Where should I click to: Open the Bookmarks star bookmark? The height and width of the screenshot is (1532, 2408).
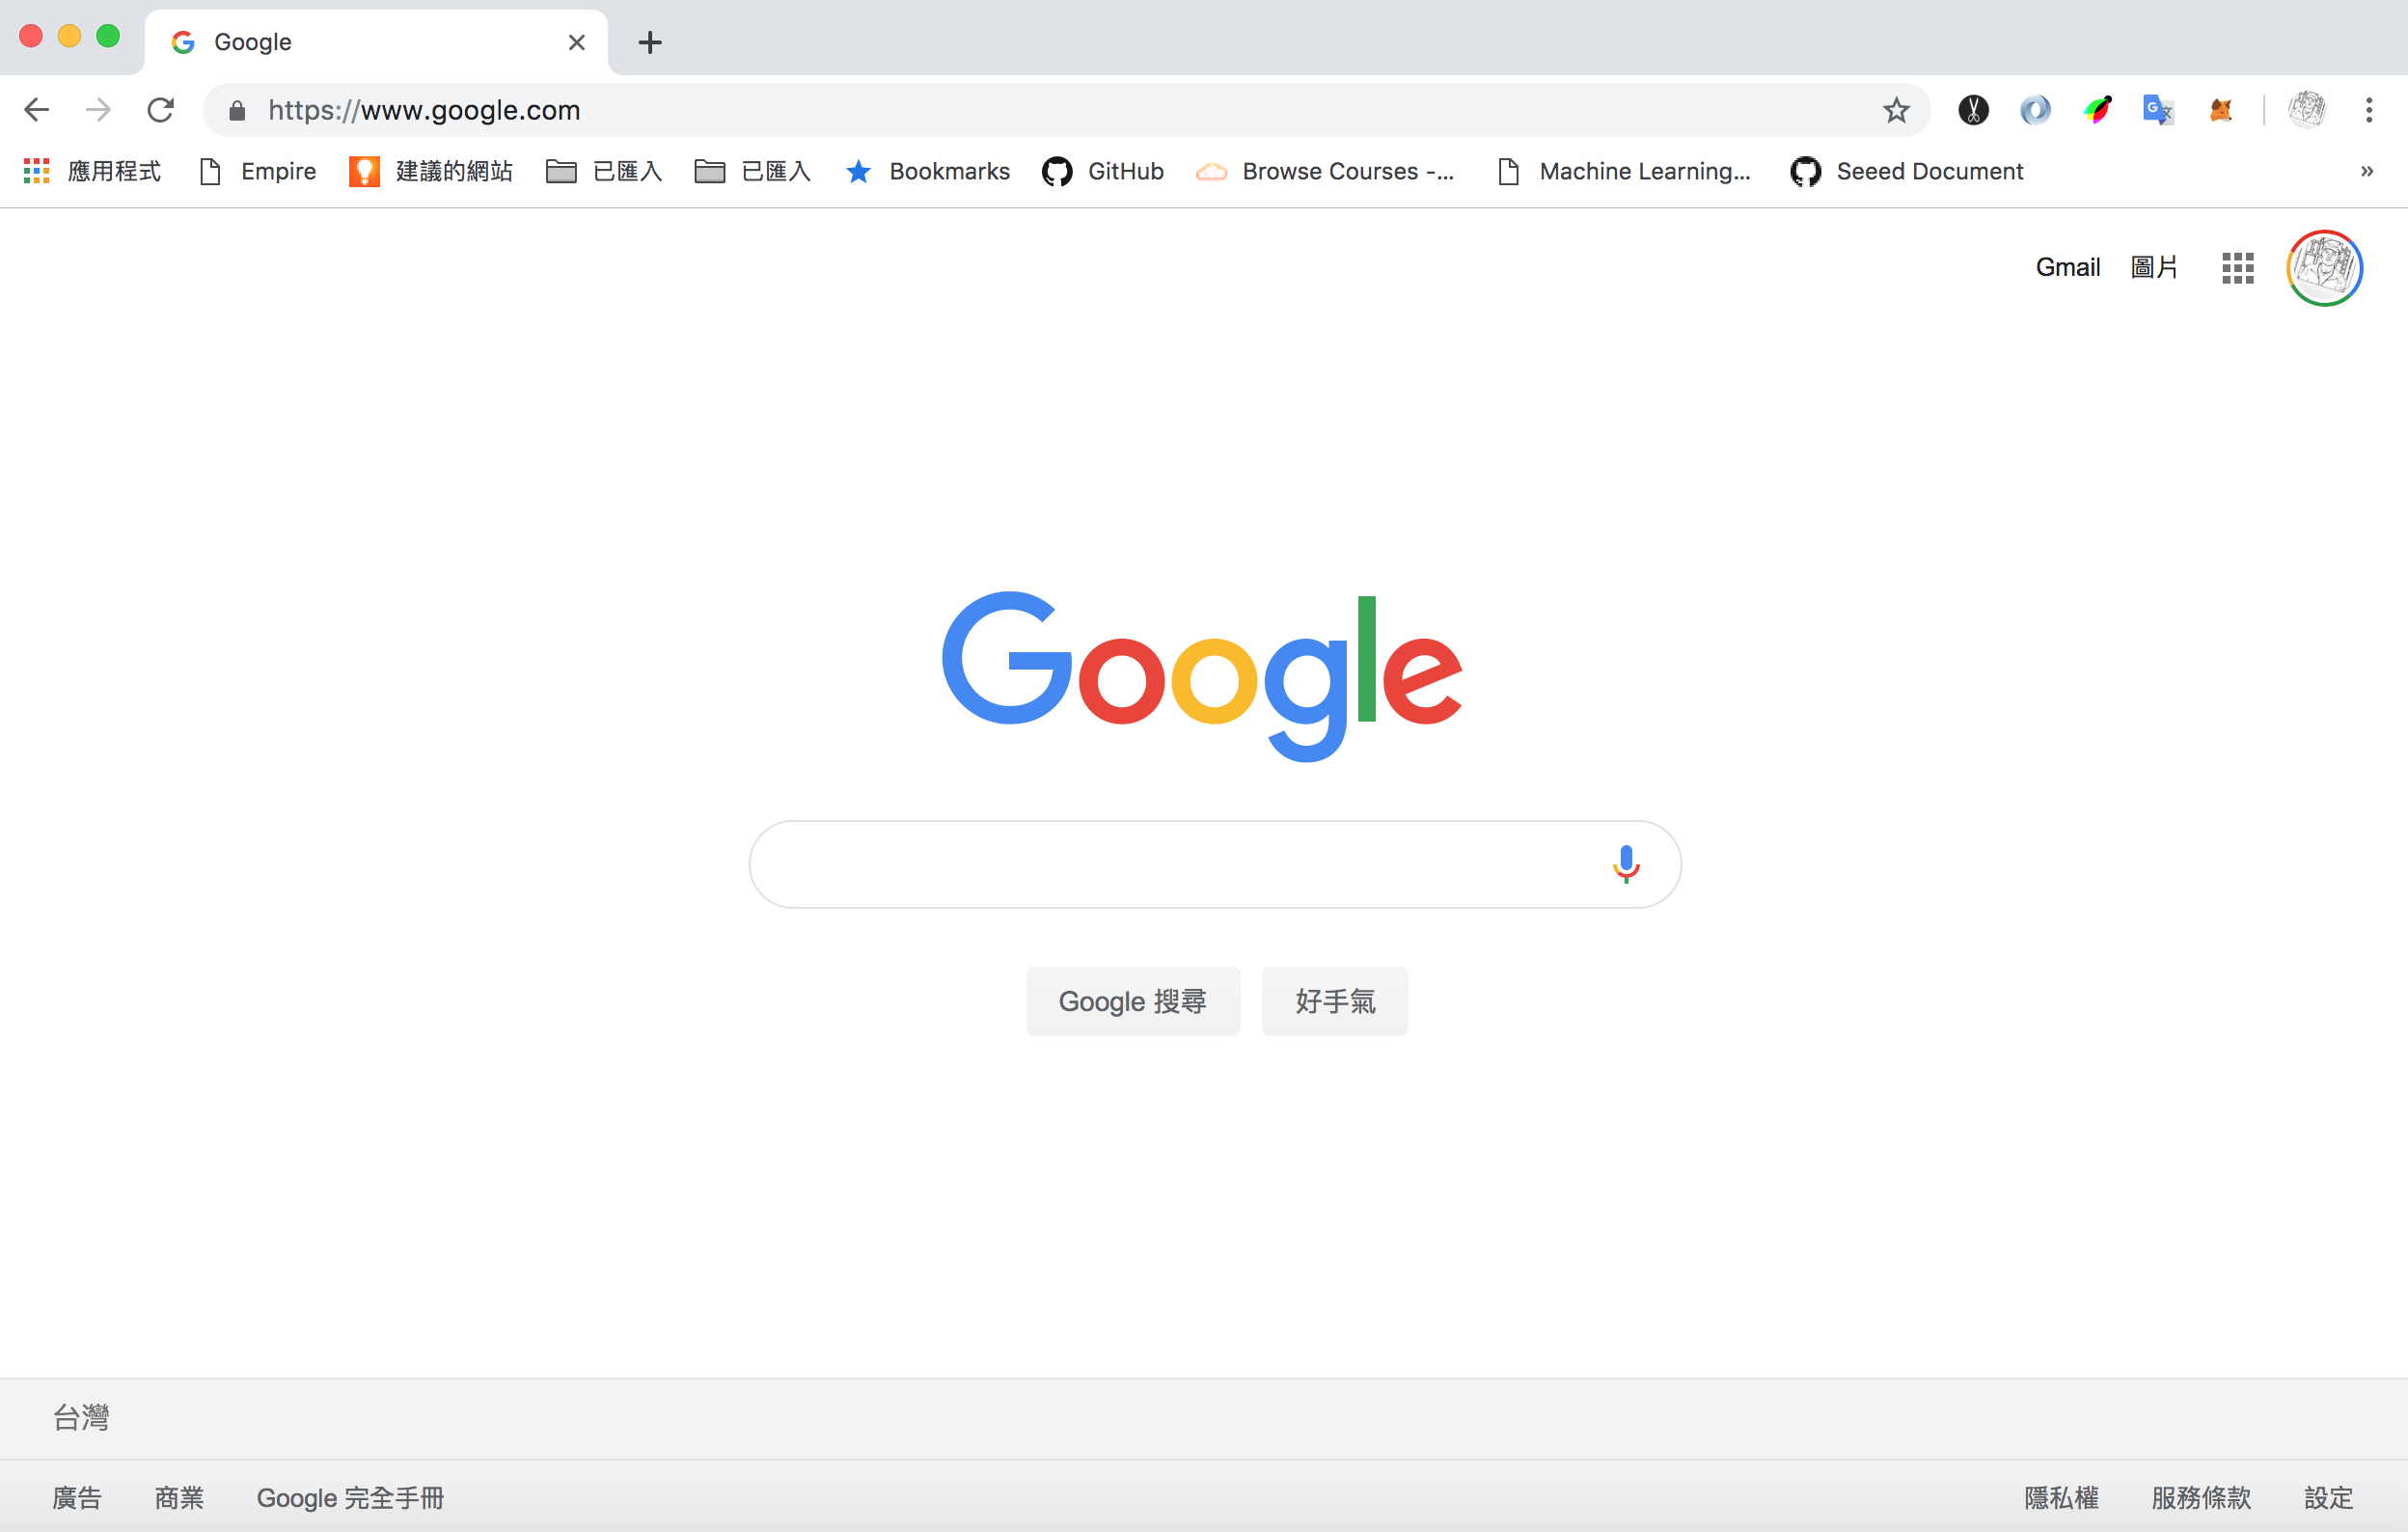(927, 172)
